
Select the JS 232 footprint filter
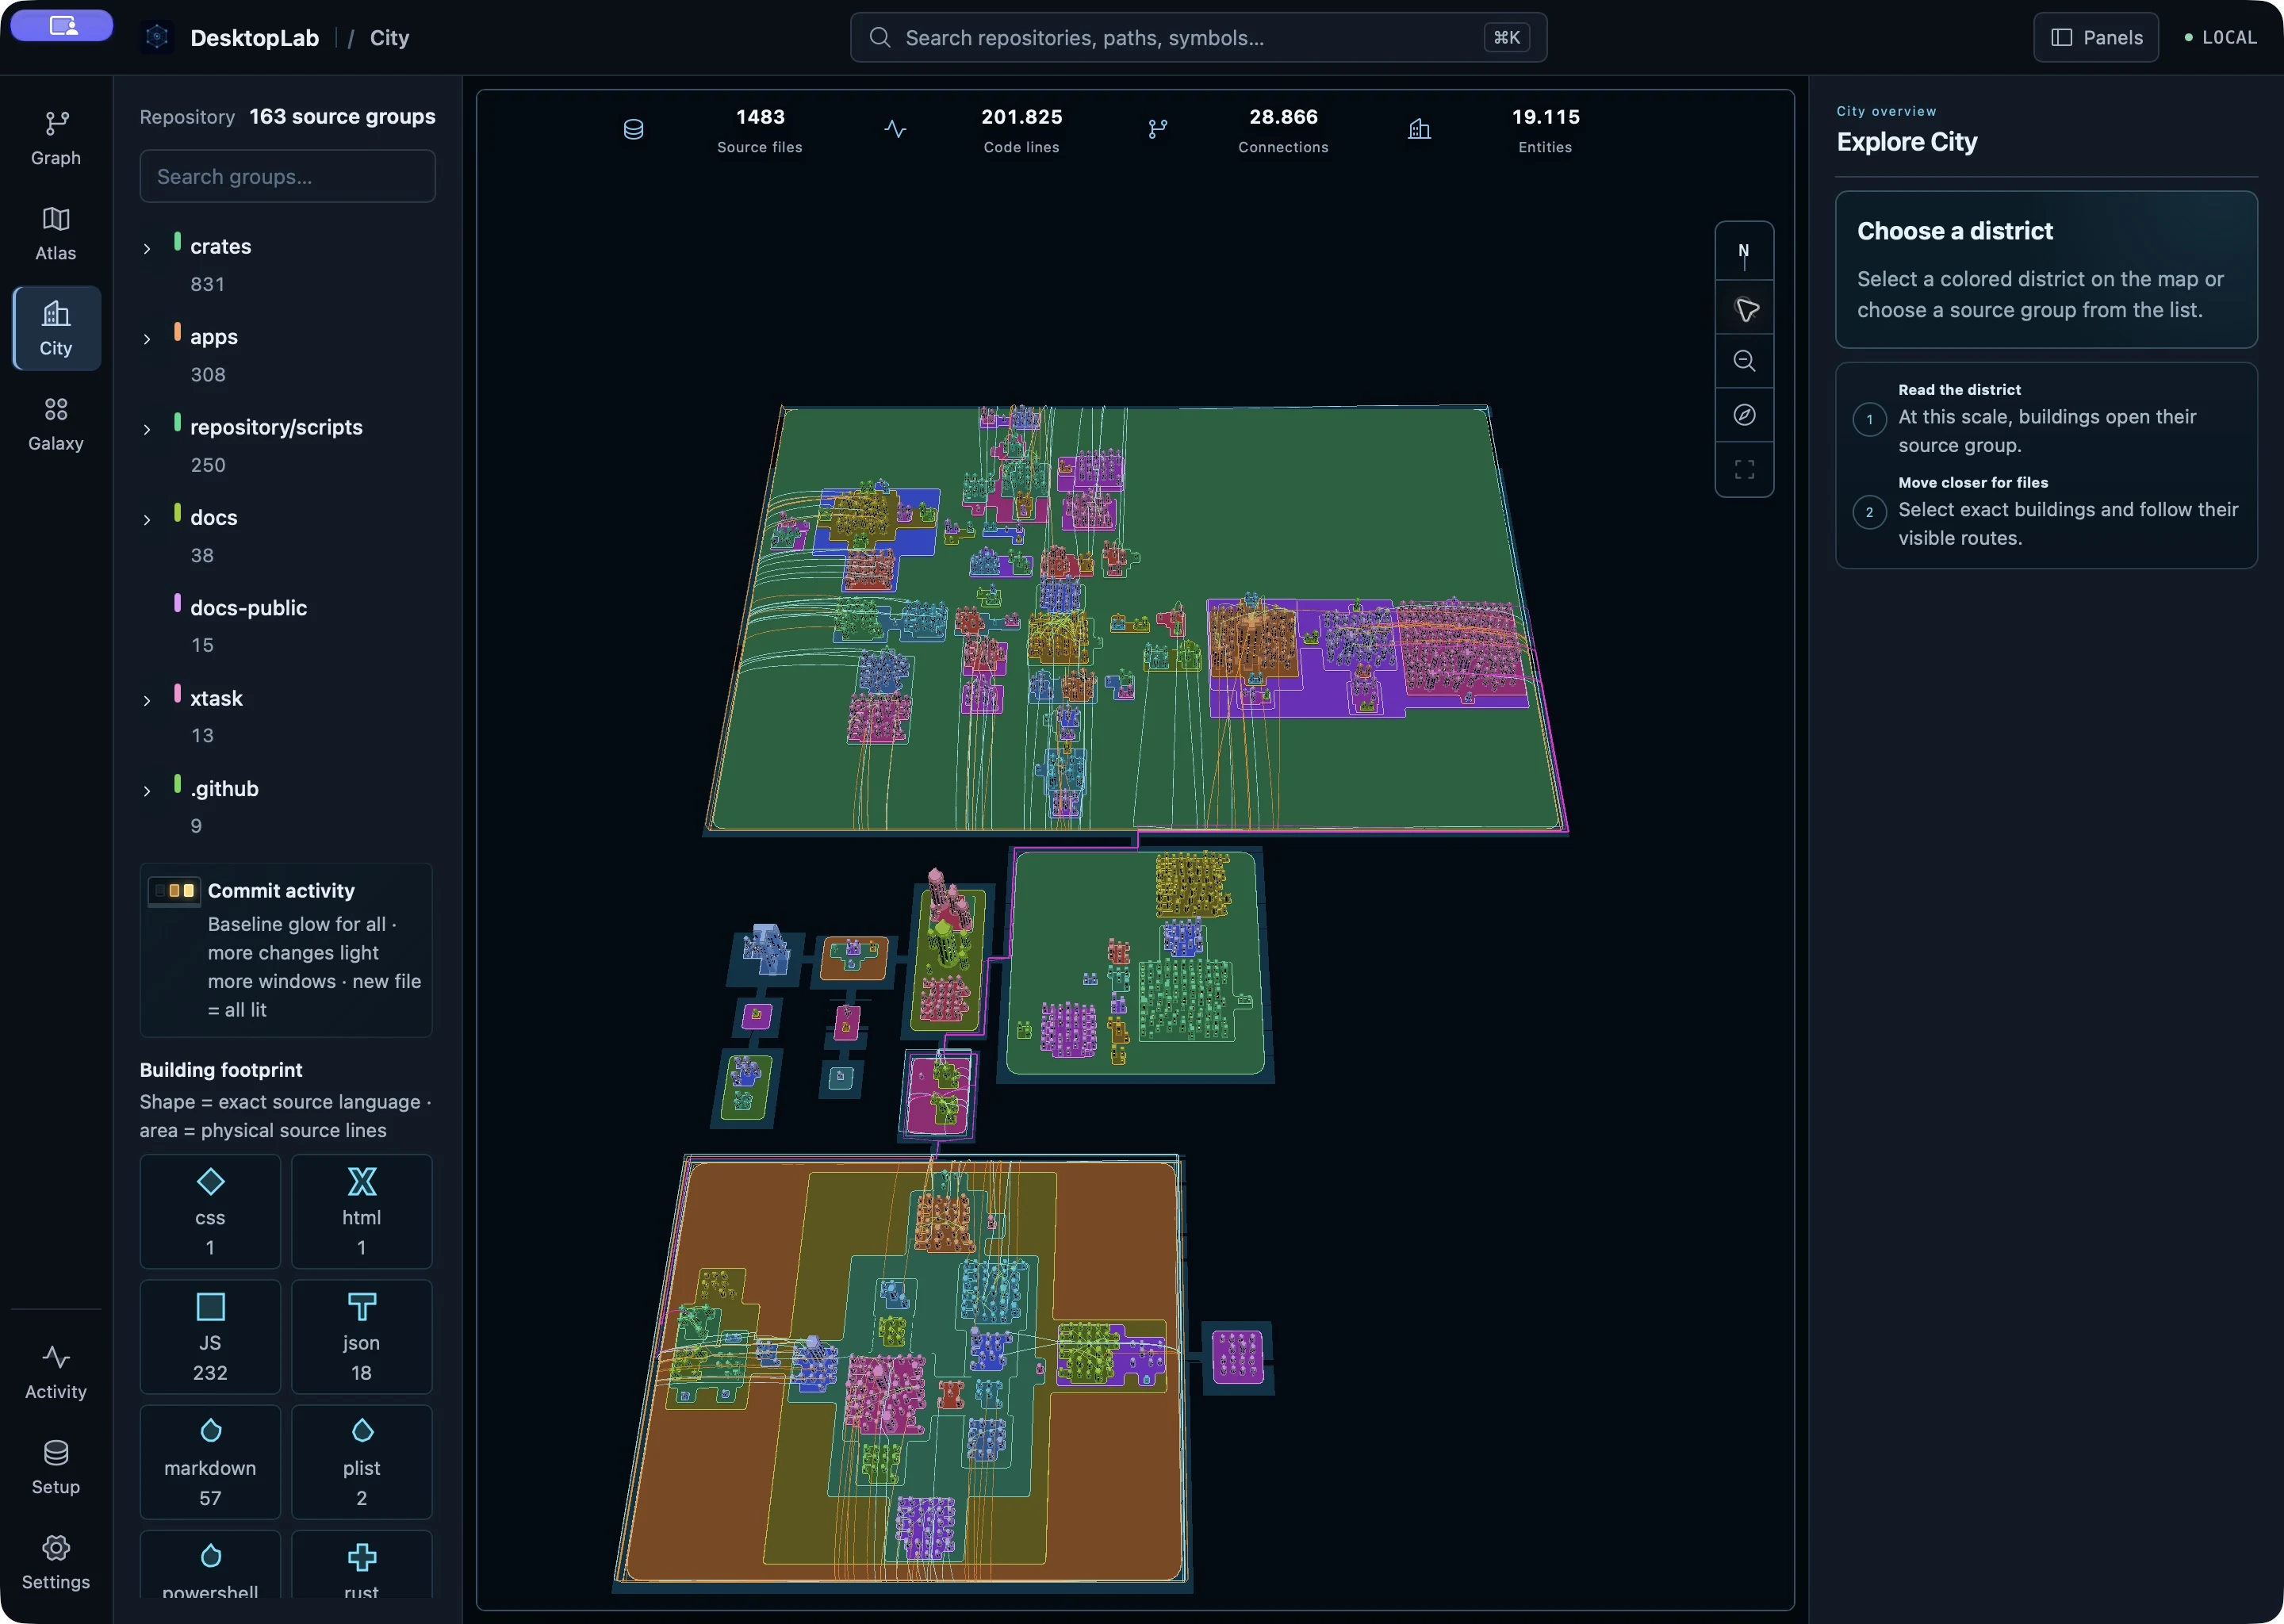click(210, 1337)
